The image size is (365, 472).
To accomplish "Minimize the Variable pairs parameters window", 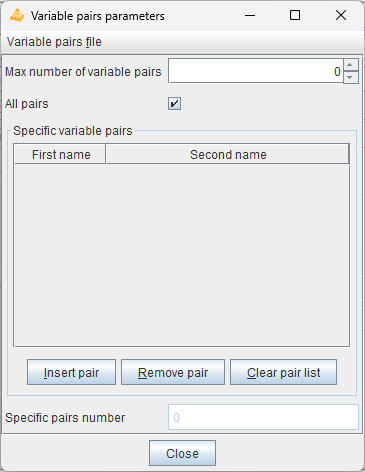I will [x=250, y=15].
